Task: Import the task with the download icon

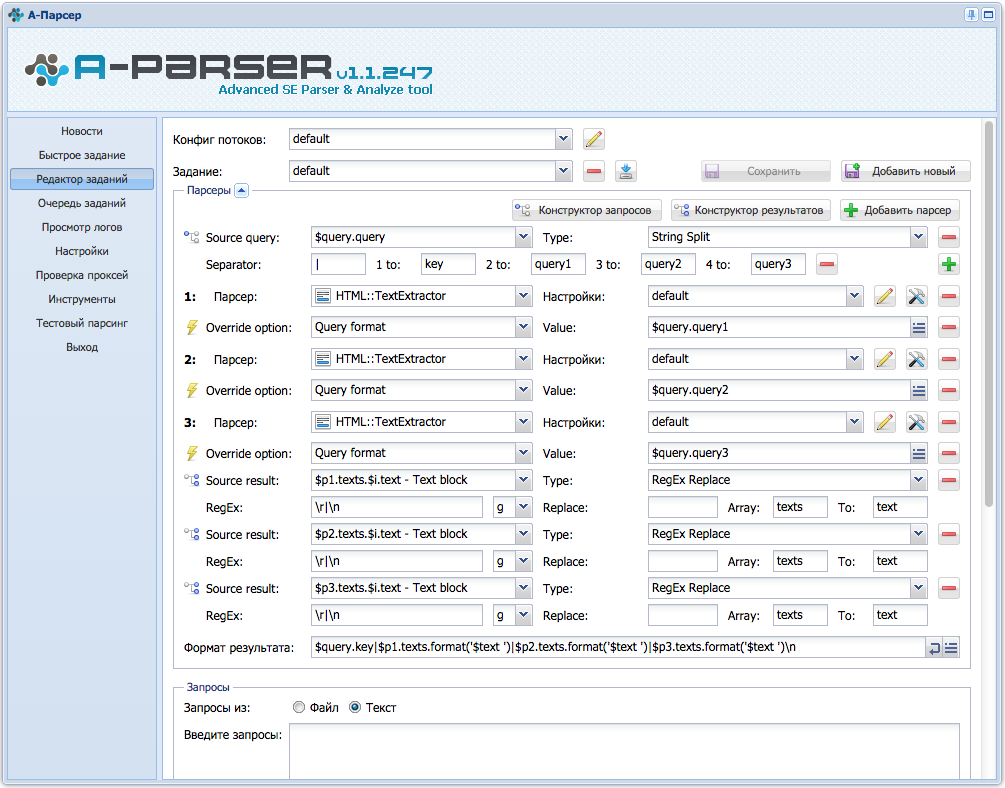Action: 626,171
